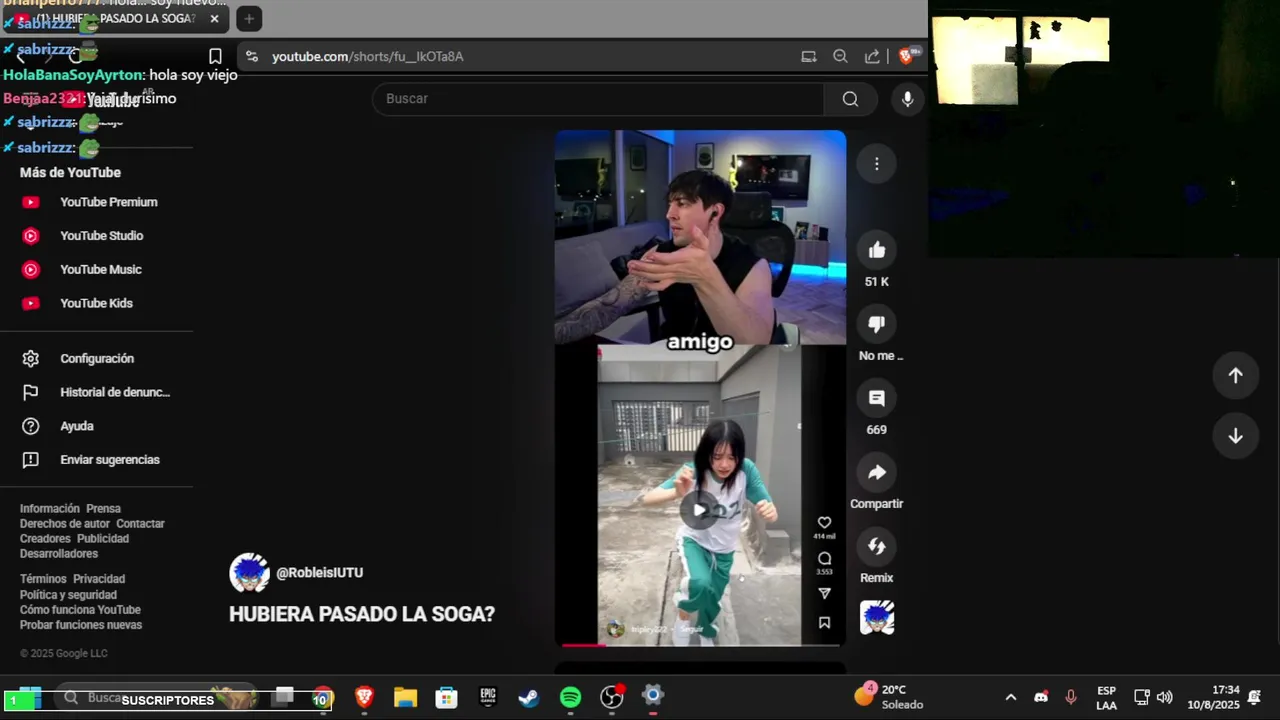Open File Explorer from the taskbar
1280x720 pixels.
405,698
